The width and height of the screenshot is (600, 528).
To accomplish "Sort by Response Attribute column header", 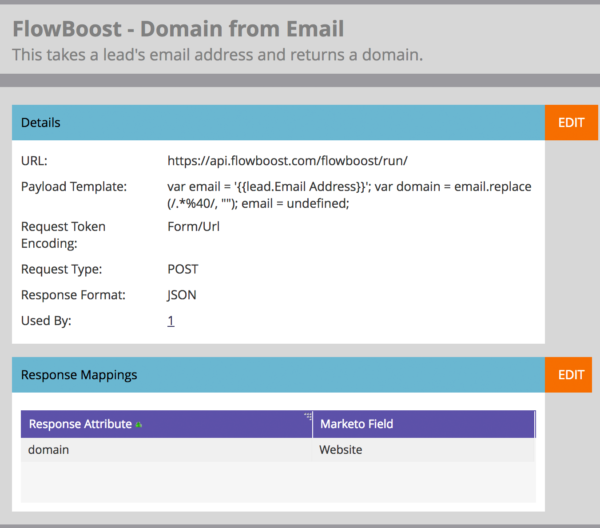I will tap(167, 424).
